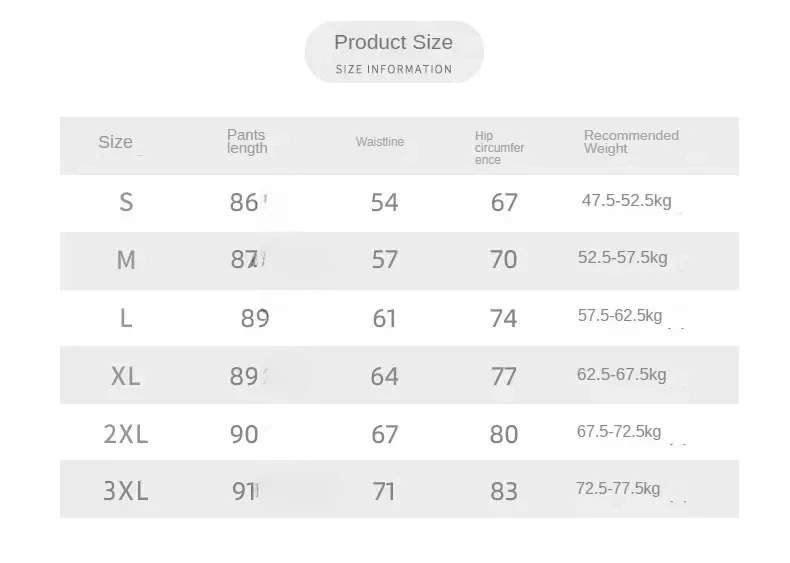Image resolution: width=790 pixels, height=563 pixels.
Task: Click the S size row label
Action: click(126, 203)
